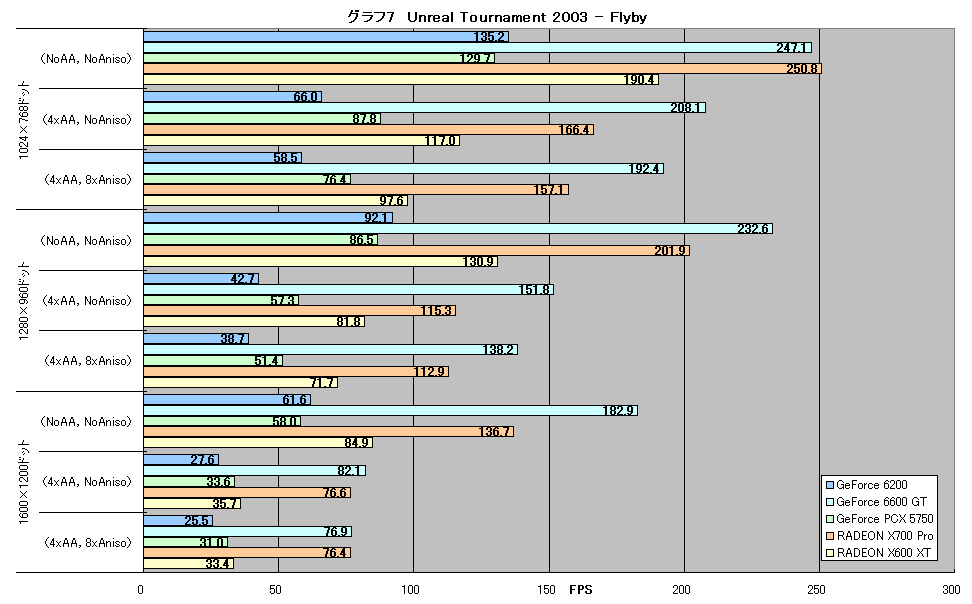This screenshot has width=972, height=604.
Task: Click the GeForce 6200 blue legend swatch
Action: [829, 486]
